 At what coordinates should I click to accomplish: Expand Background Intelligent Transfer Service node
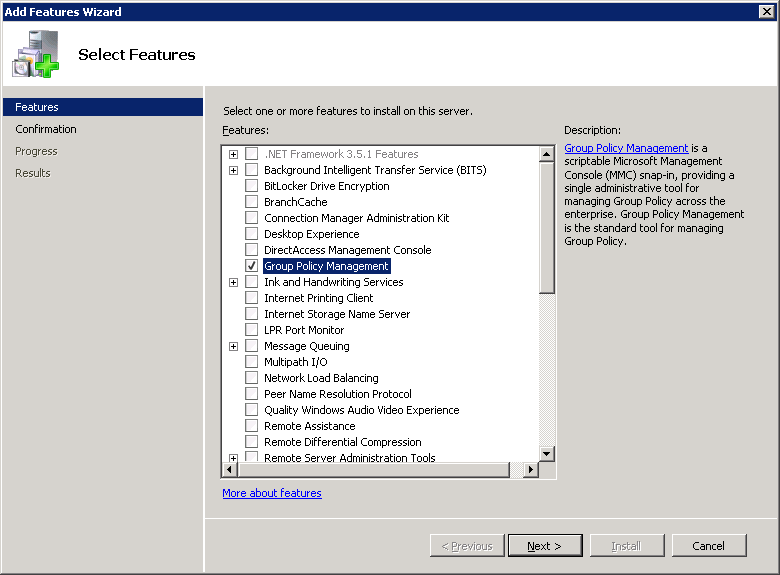pyautogui.click(x=233, y=170)
